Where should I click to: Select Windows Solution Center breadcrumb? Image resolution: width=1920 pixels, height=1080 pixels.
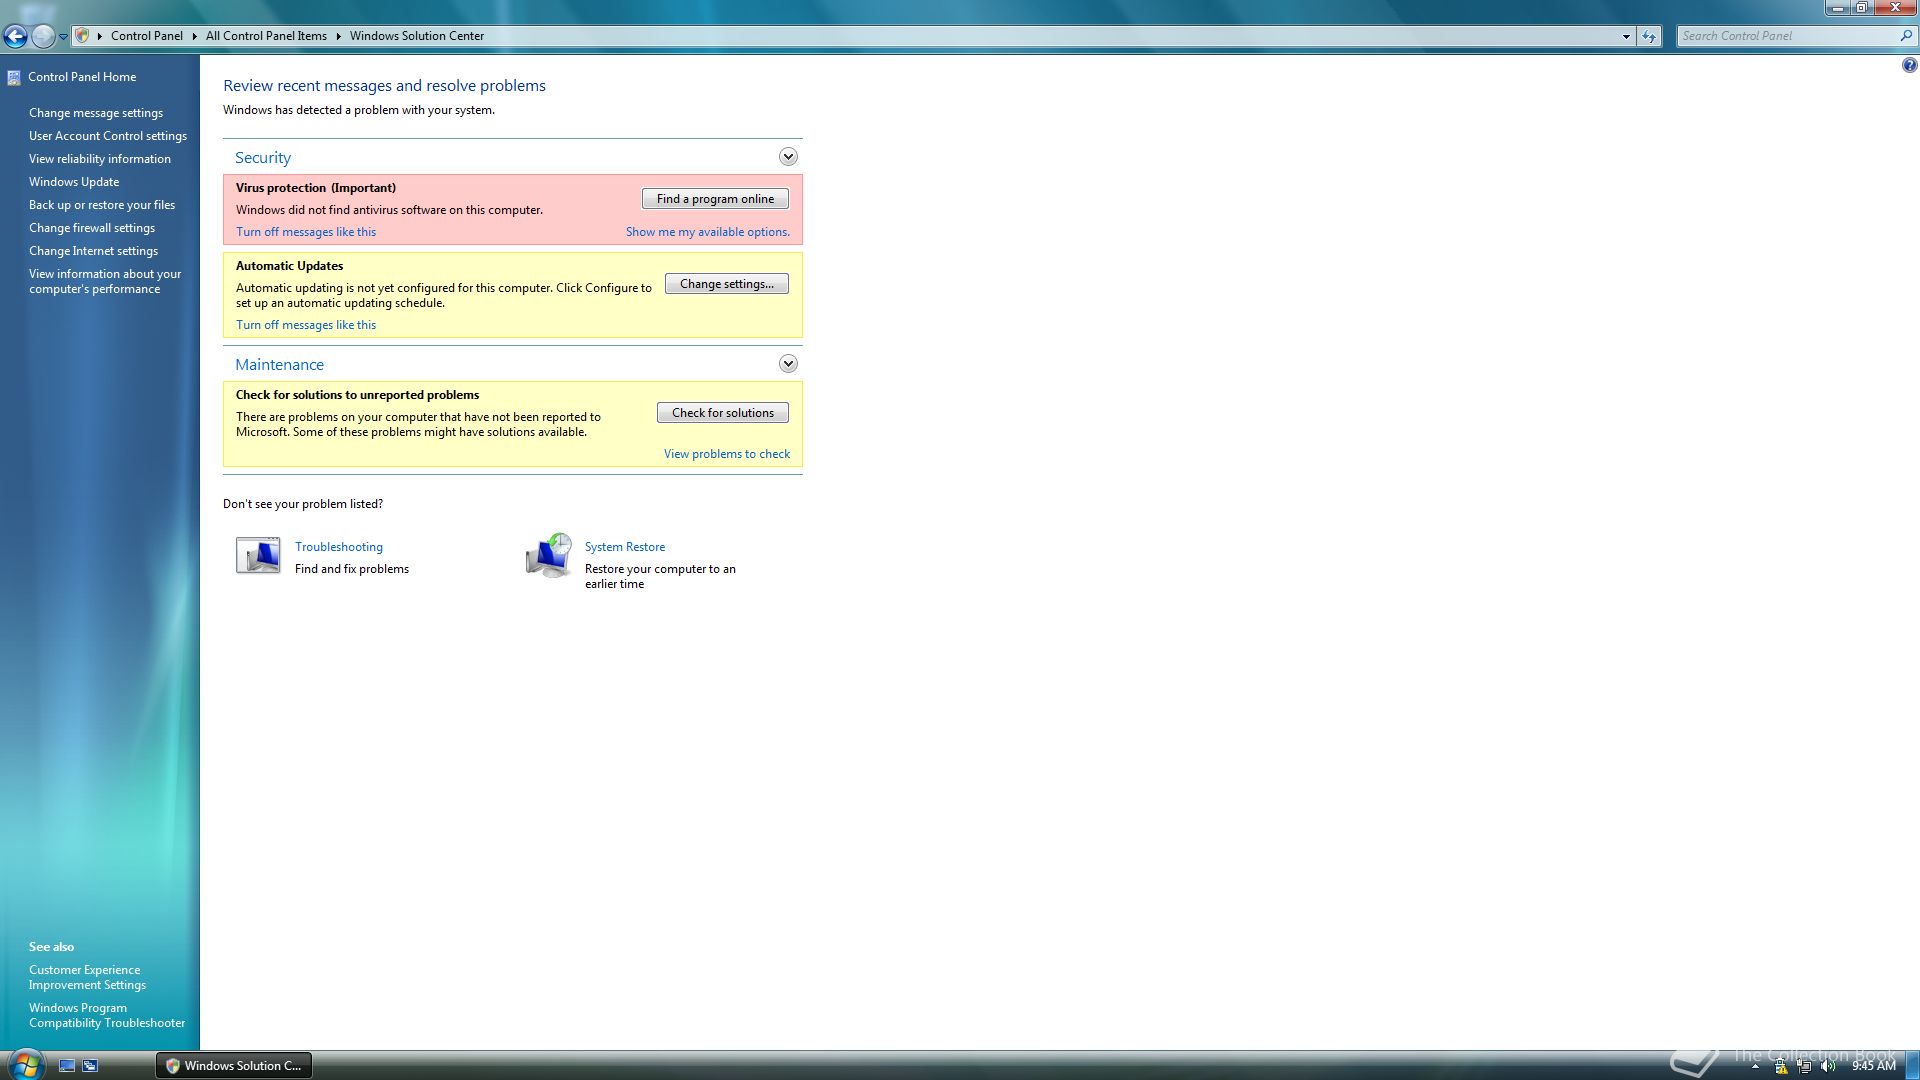417,36
